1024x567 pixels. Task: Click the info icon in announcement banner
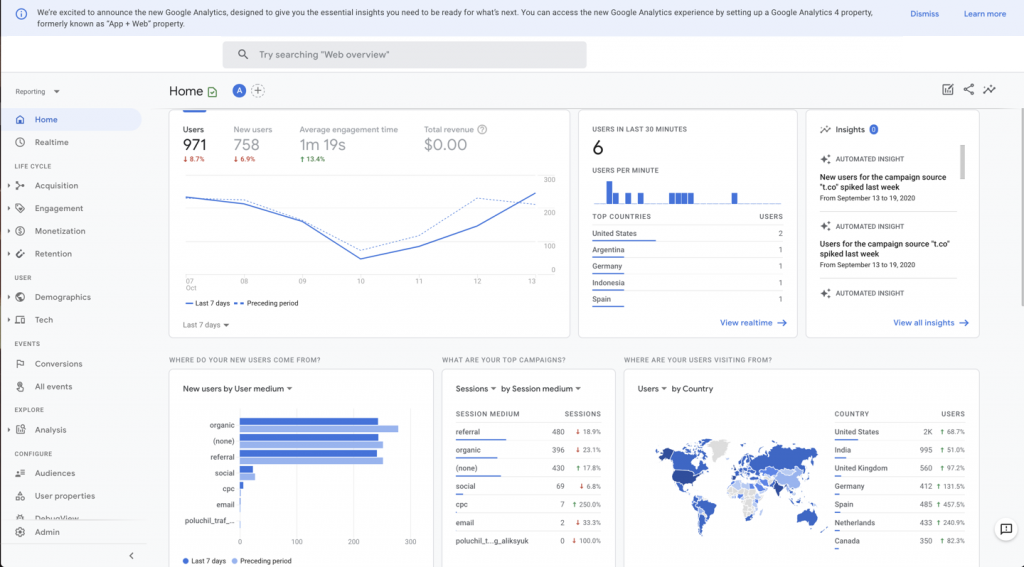tap(21, 14)
